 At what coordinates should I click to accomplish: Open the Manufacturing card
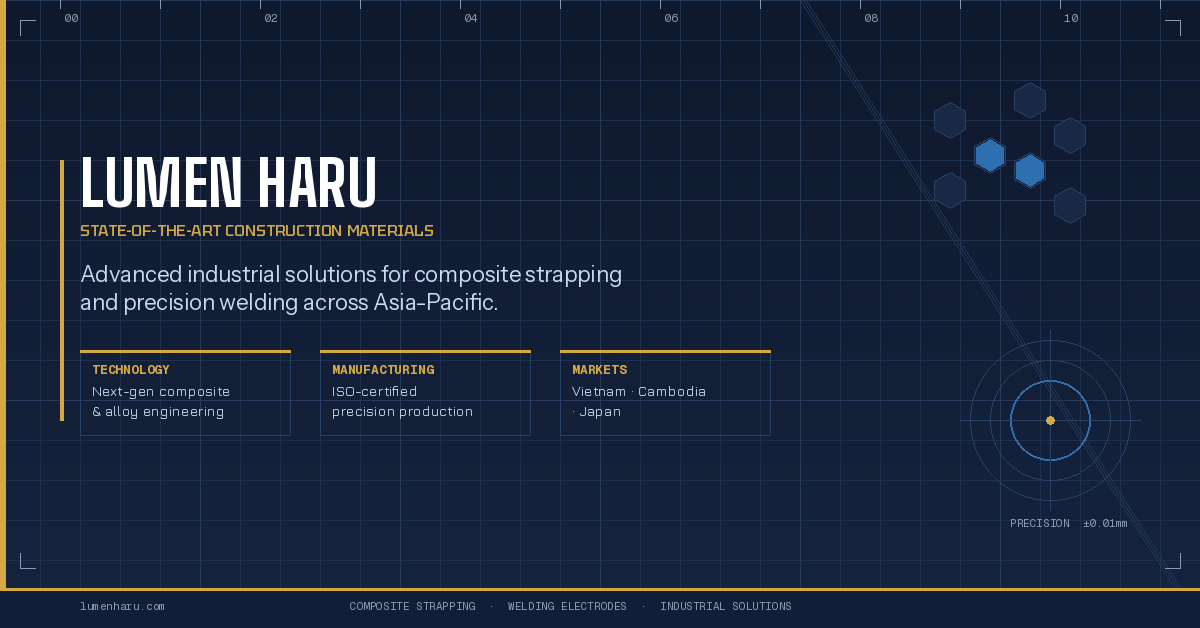[x=425, y=393]
